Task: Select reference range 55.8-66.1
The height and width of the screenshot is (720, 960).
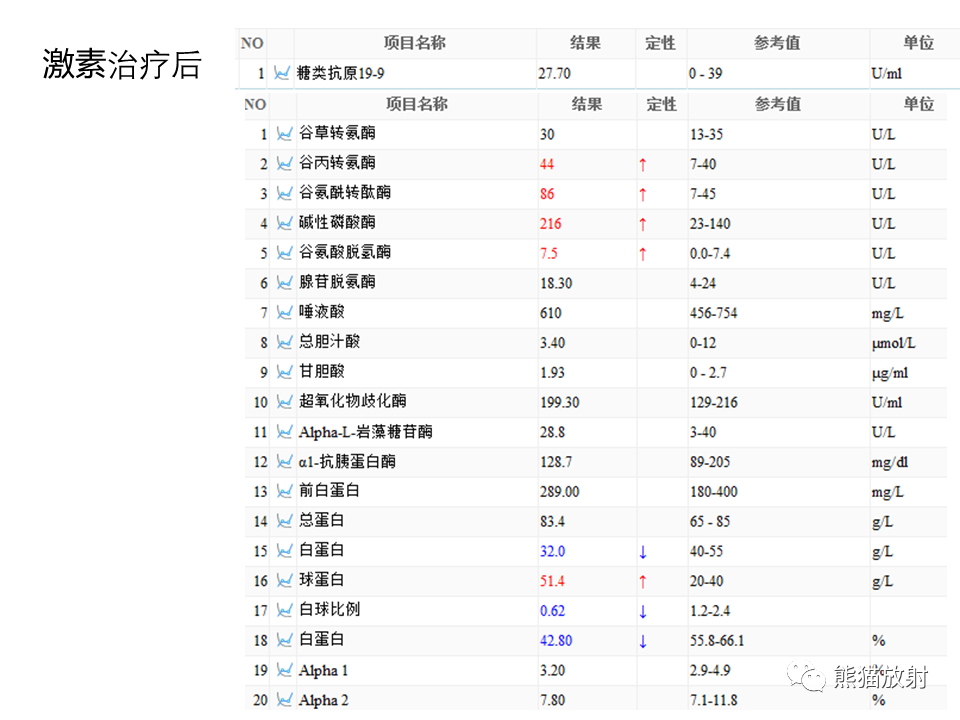Action: point(717,641)
